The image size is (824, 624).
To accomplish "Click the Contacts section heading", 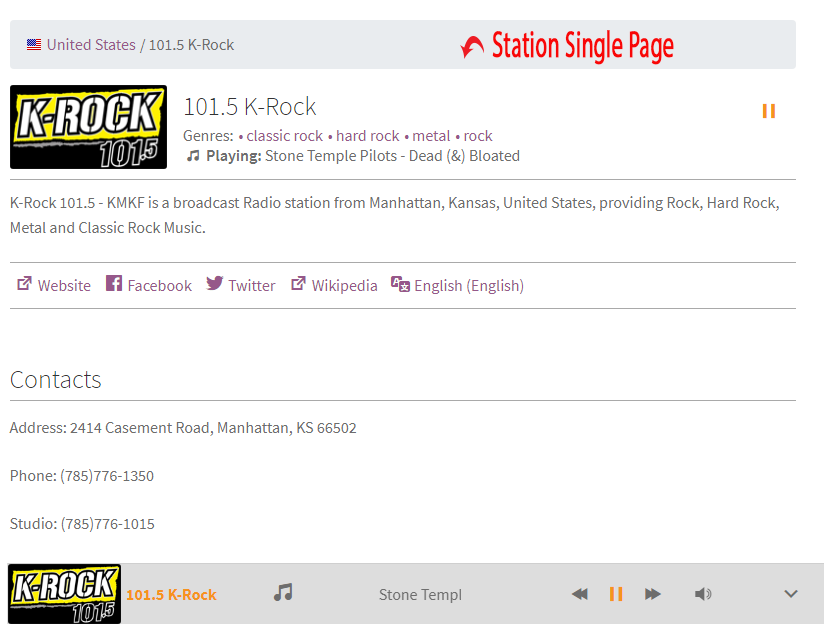I will coord(56,380).
